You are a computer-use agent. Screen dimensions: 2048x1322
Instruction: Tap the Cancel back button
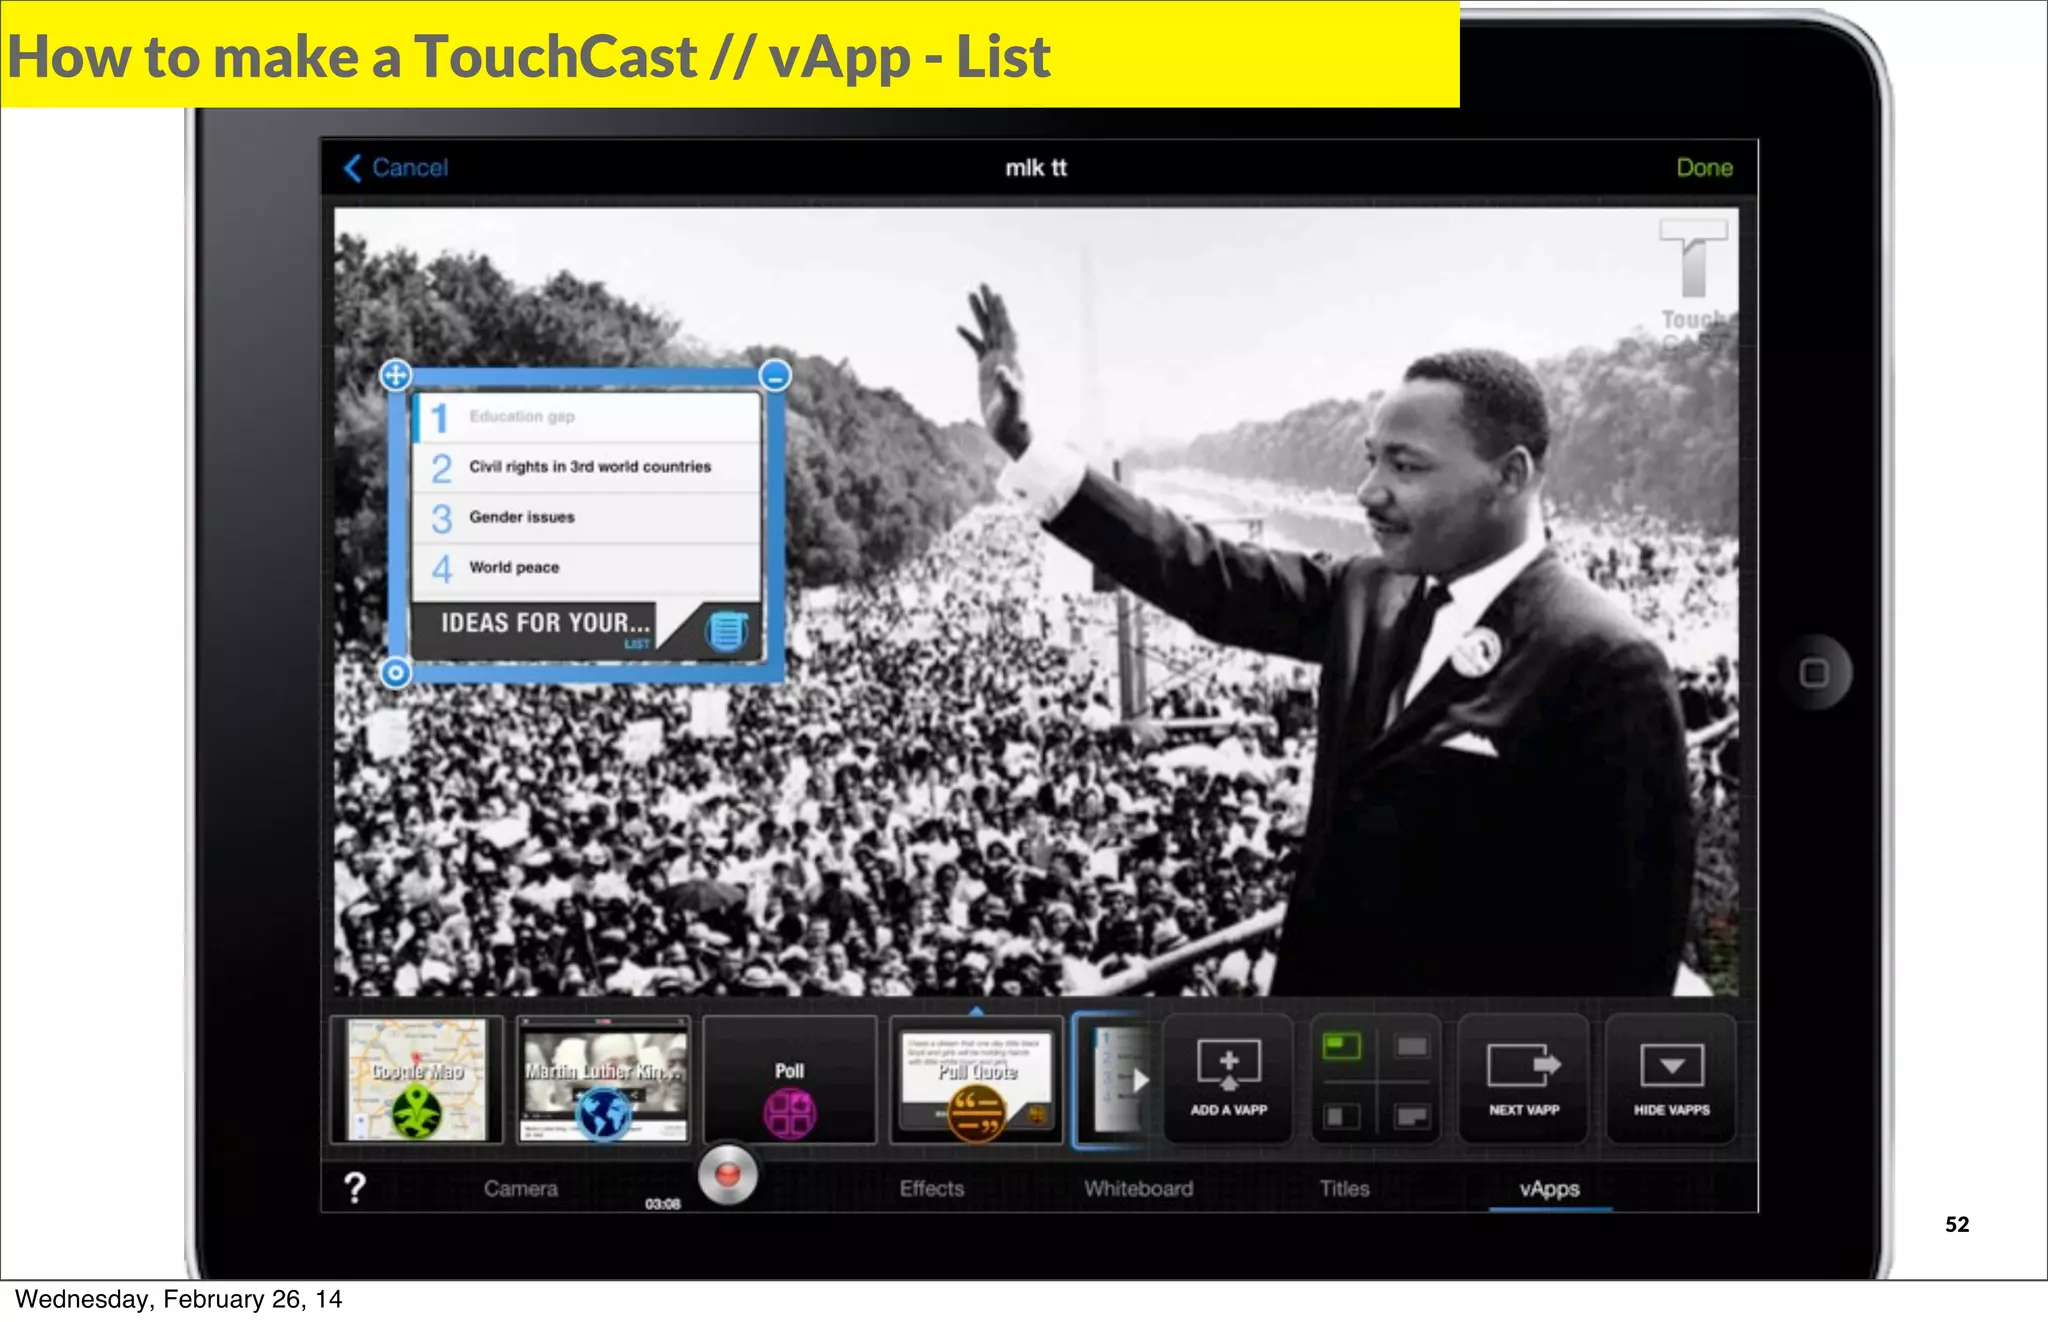click(x=396, y=168)
